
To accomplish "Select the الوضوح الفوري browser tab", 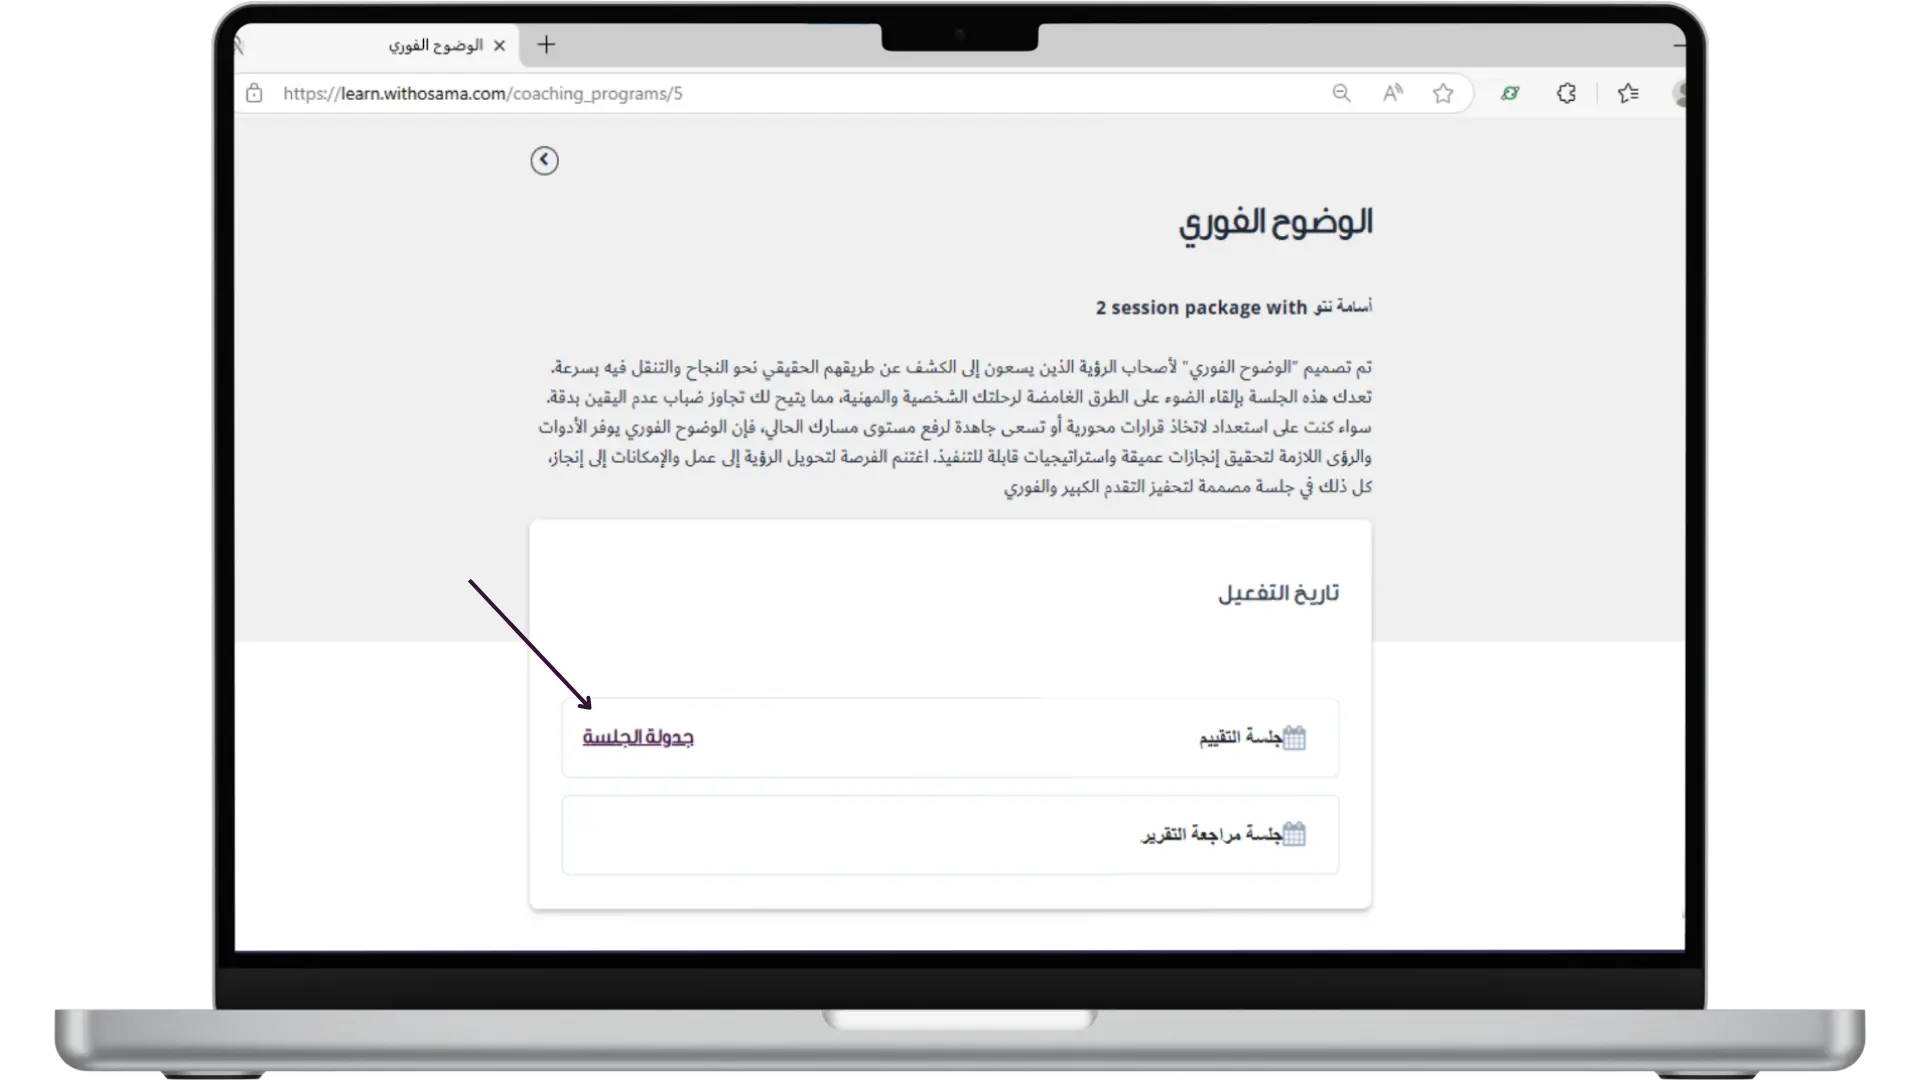I will click(435, 45).
